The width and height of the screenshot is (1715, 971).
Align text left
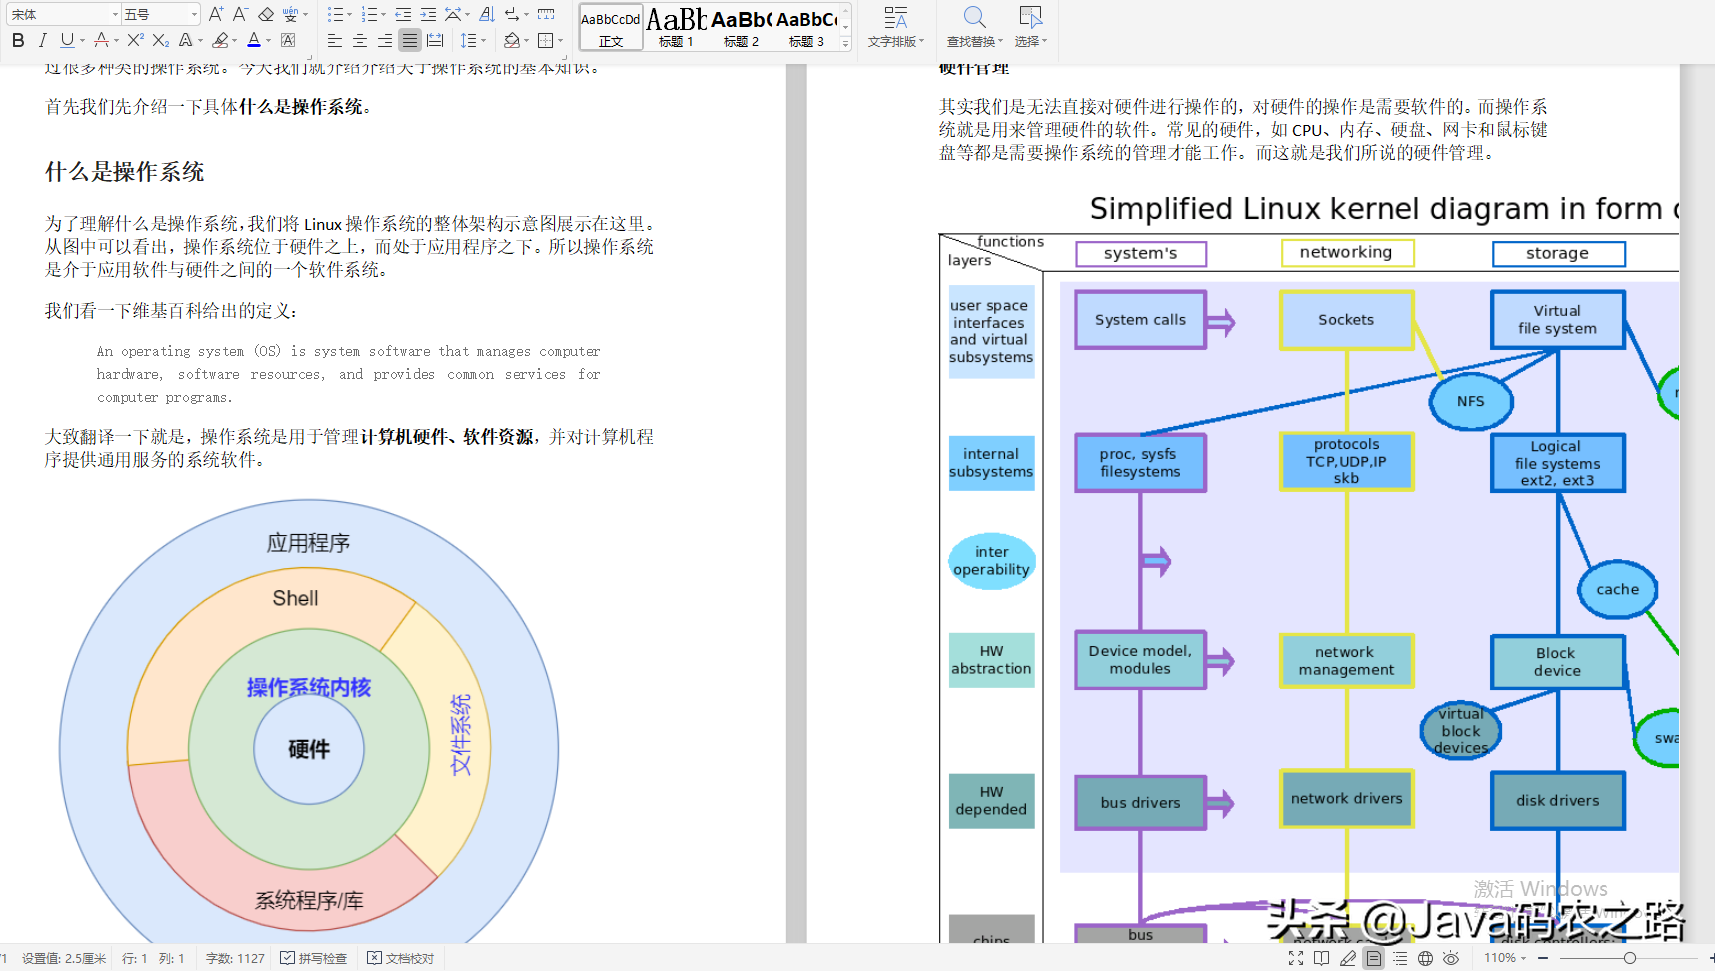click(x=335, y=41)
